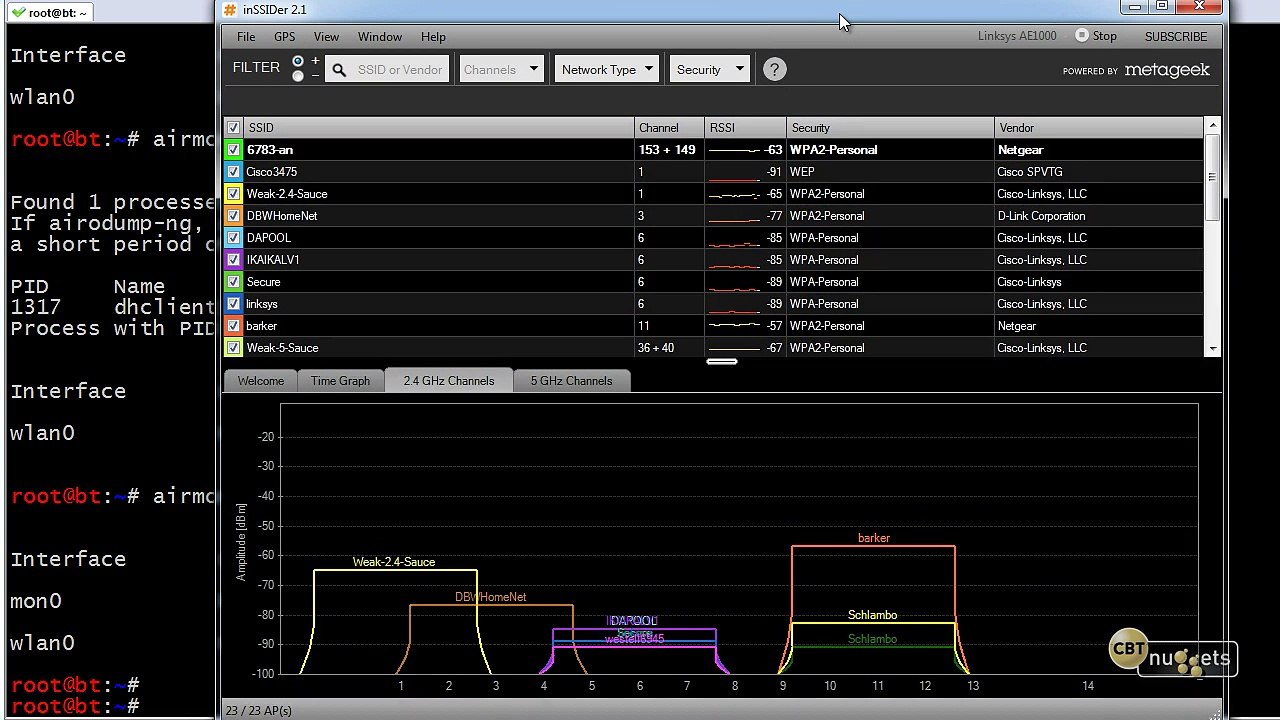Screen dimensions: 1280x720
Task: Sort table by Security column header
Action: pos(890,128)
